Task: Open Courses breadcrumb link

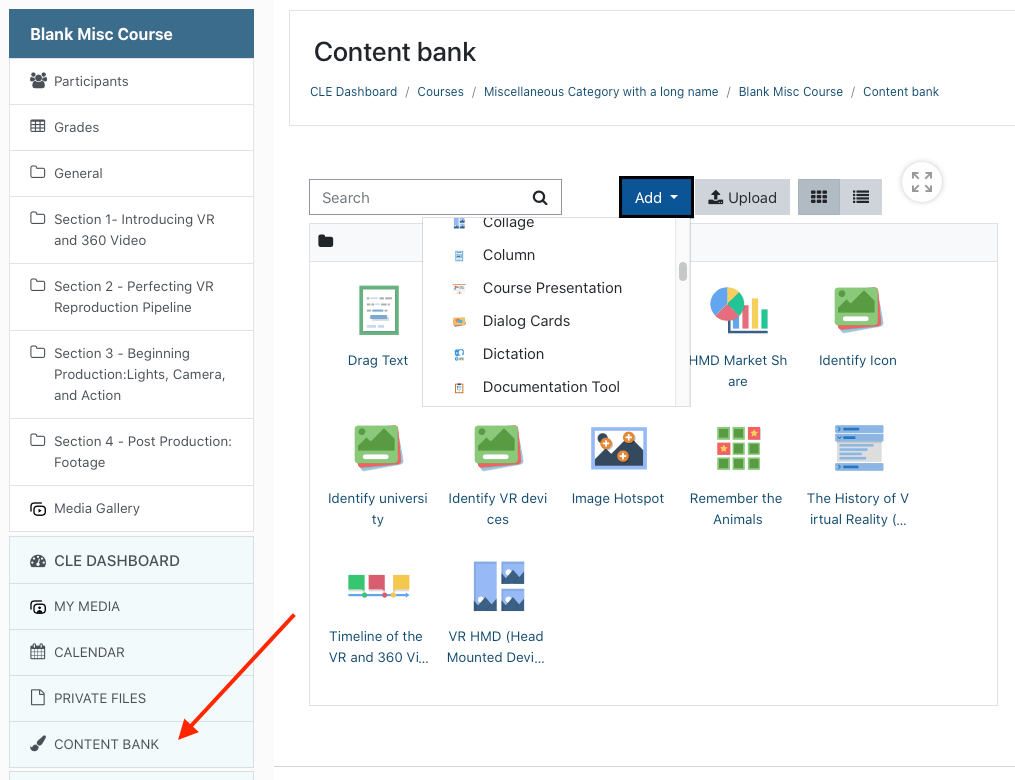Action: 440,92
